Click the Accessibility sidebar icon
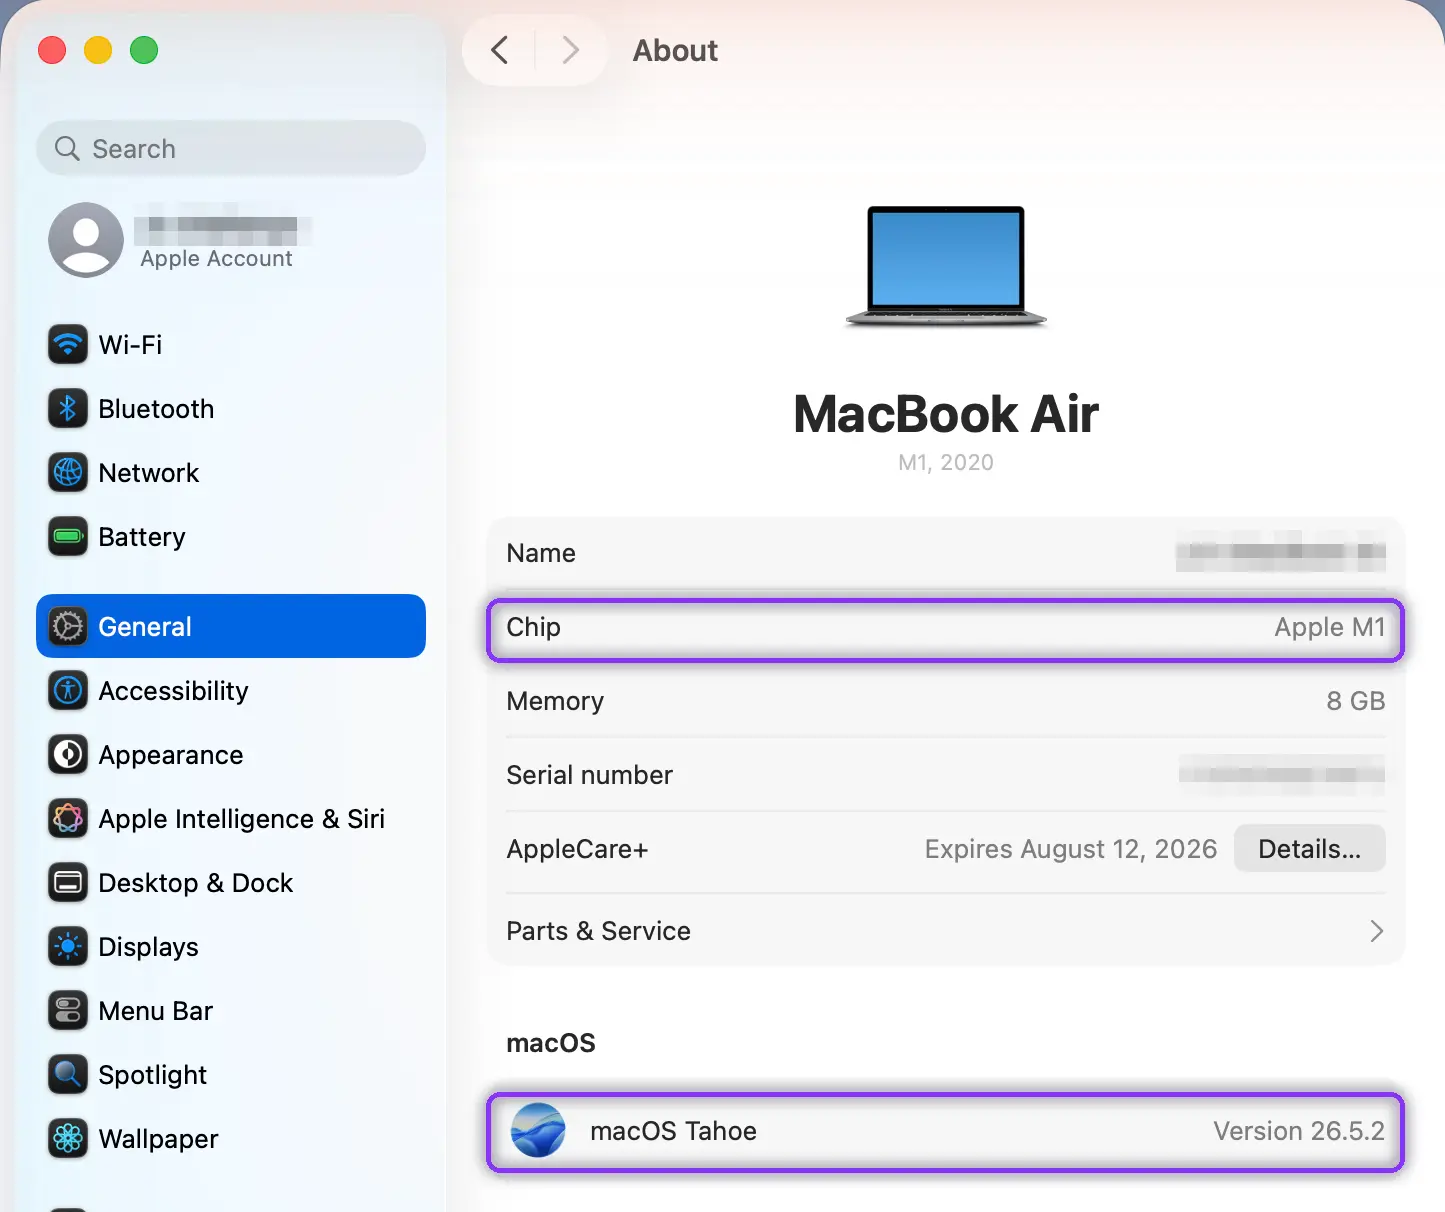Image resolution: width=1445 pixels, height=1212 pixels. coord(68,691)
